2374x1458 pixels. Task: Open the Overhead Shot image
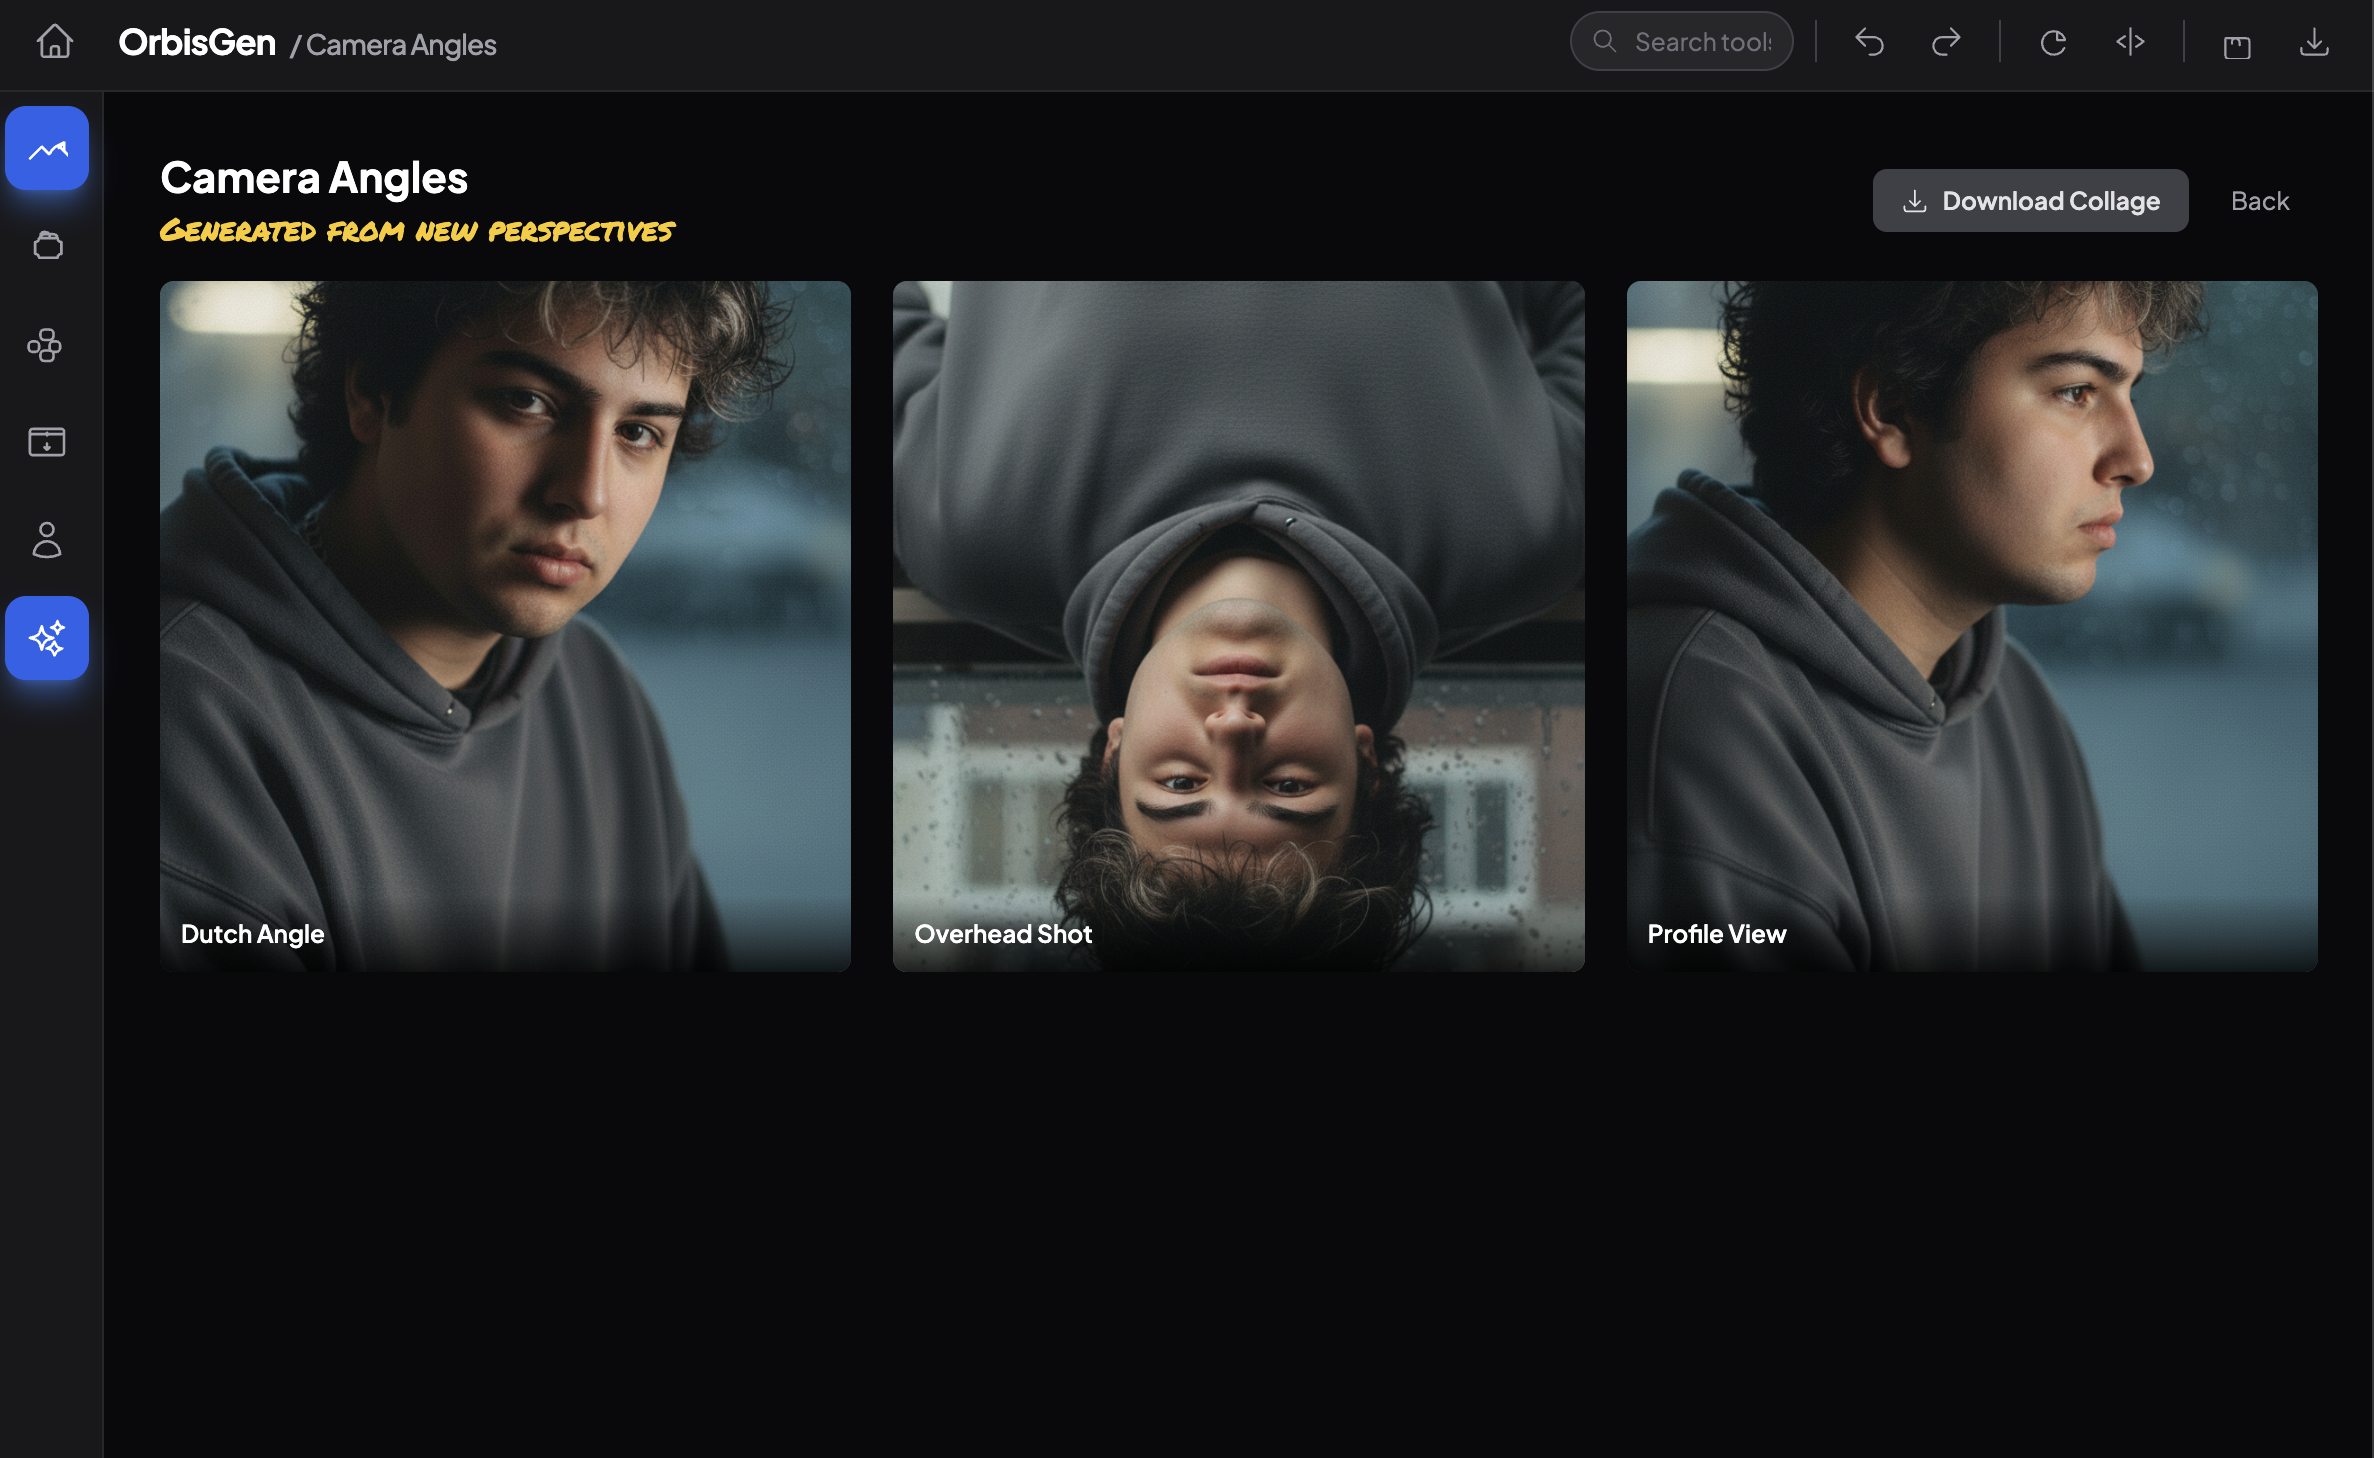pos(1238,626)
